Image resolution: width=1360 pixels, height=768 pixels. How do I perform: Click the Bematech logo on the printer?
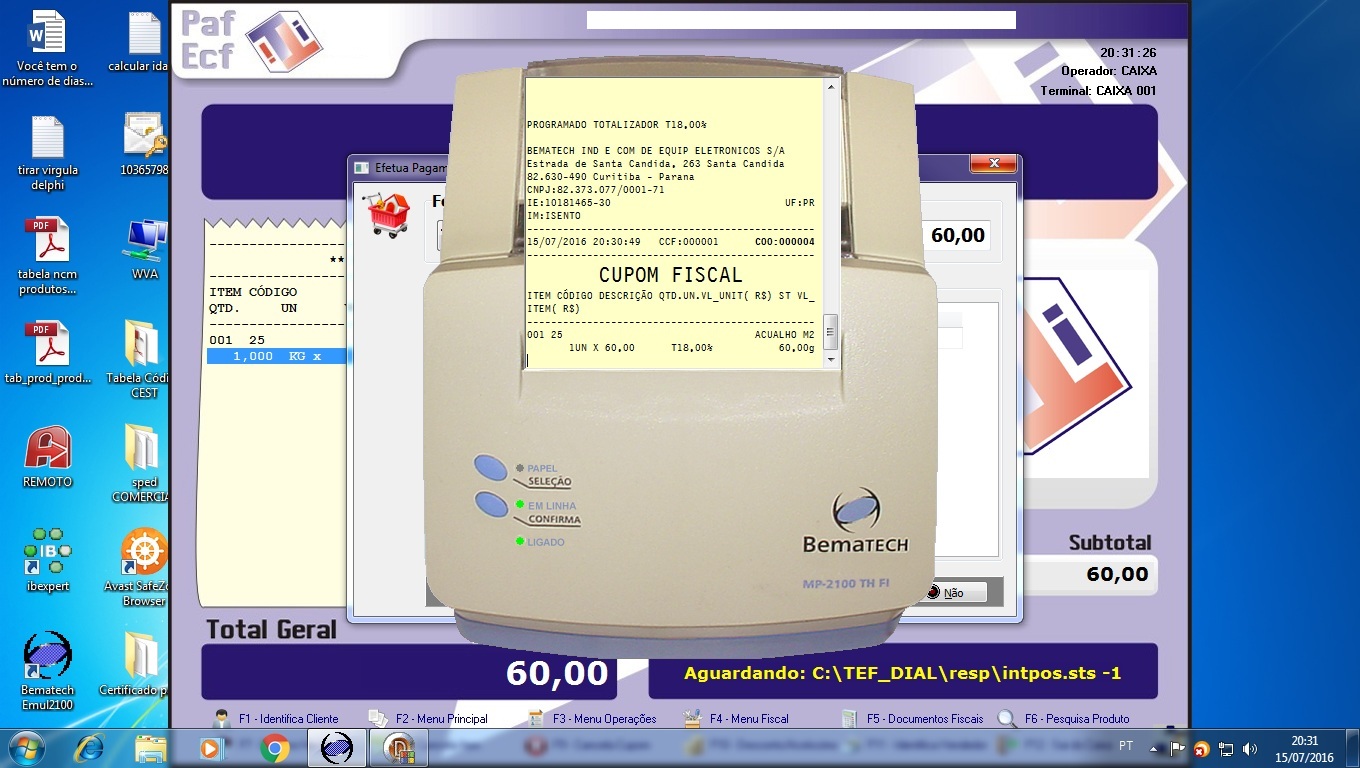tap(855, 521)
